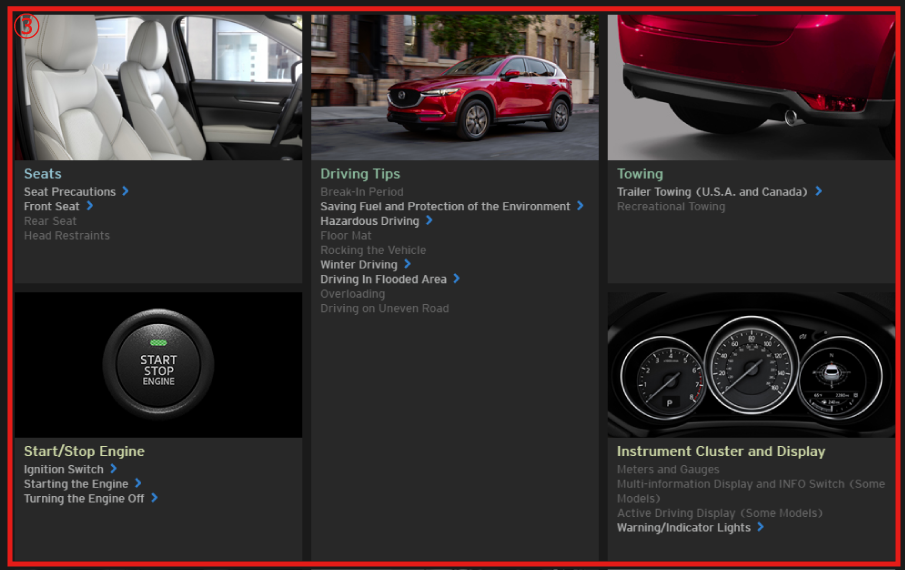Click the arrow next to Seat Precautions

125,191
